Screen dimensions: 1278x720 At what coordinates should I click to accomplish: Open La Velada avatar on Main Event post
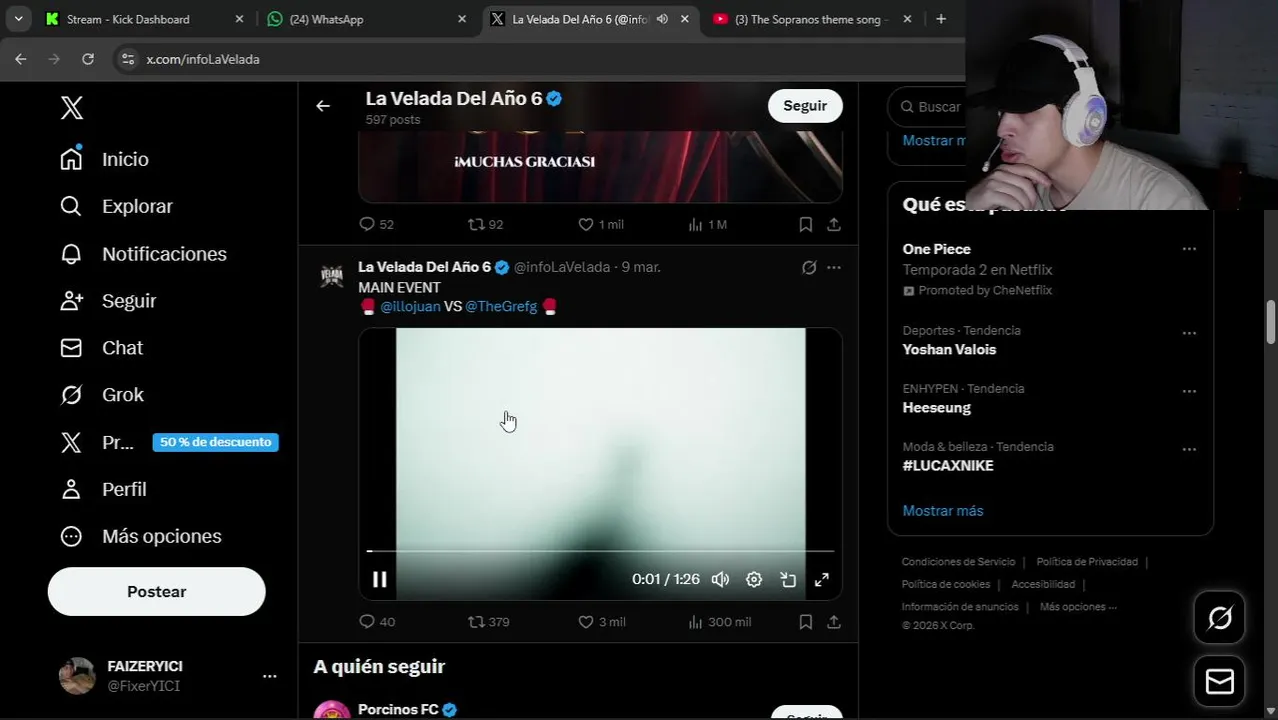pos(332,277)
